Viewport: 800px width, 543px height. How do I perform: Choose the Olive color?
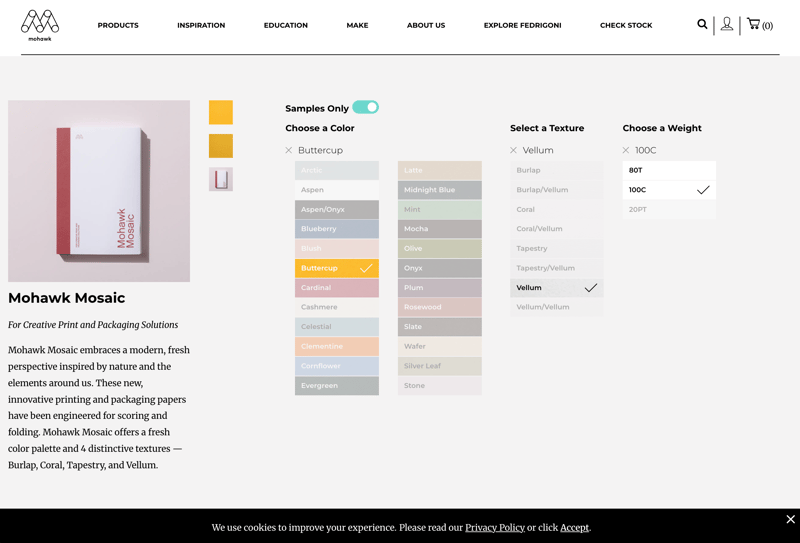point(440,249)
